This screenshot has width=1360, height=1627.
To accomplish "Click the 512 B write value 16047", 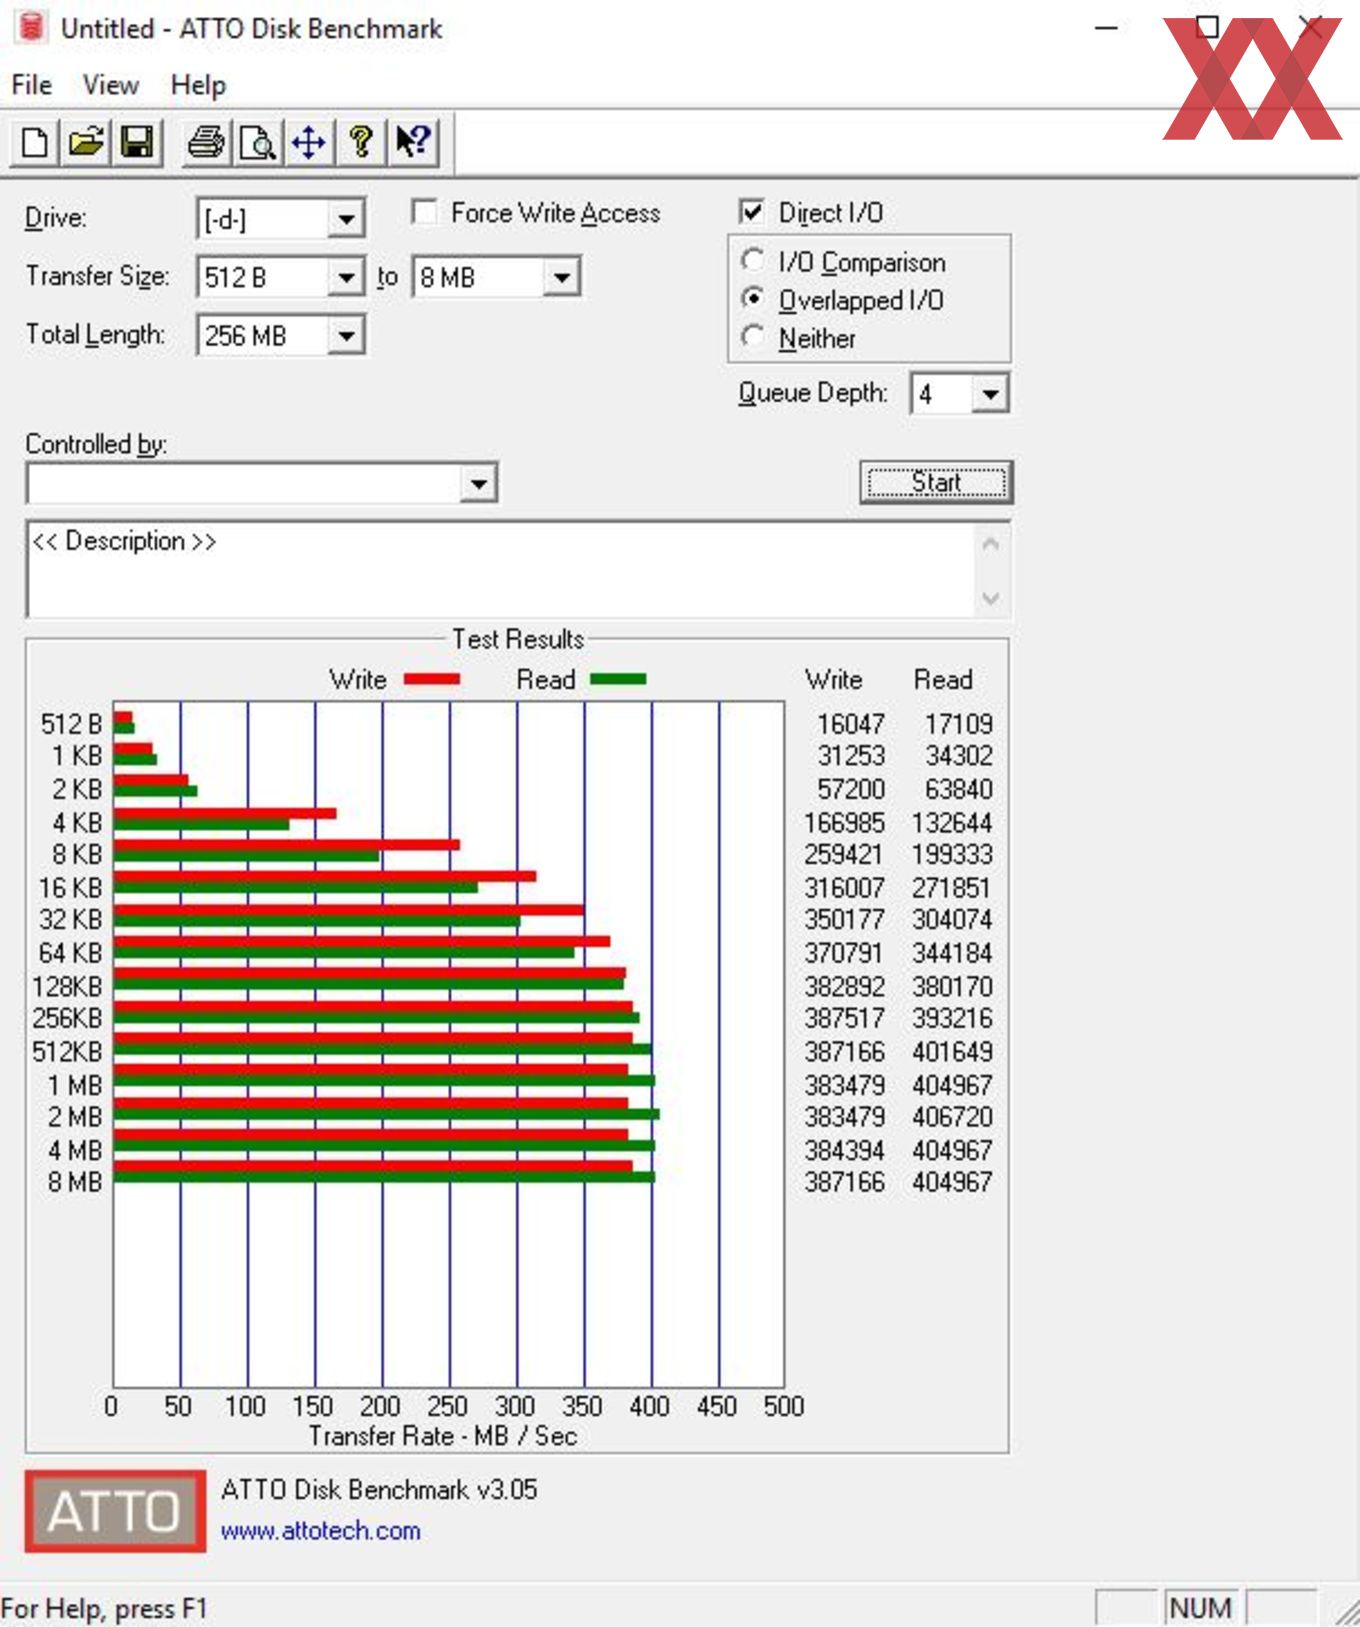I will [850, 723].
